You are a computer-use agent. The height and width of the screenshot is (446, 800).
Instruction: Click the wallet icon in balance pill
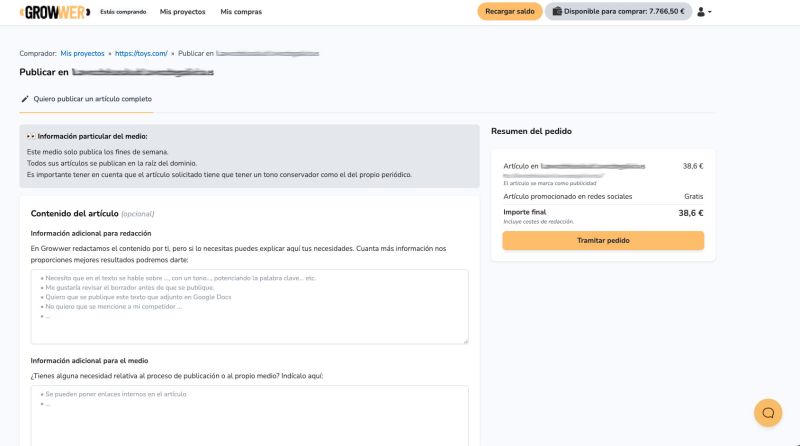pyautogui.click(x=557, y=11)
